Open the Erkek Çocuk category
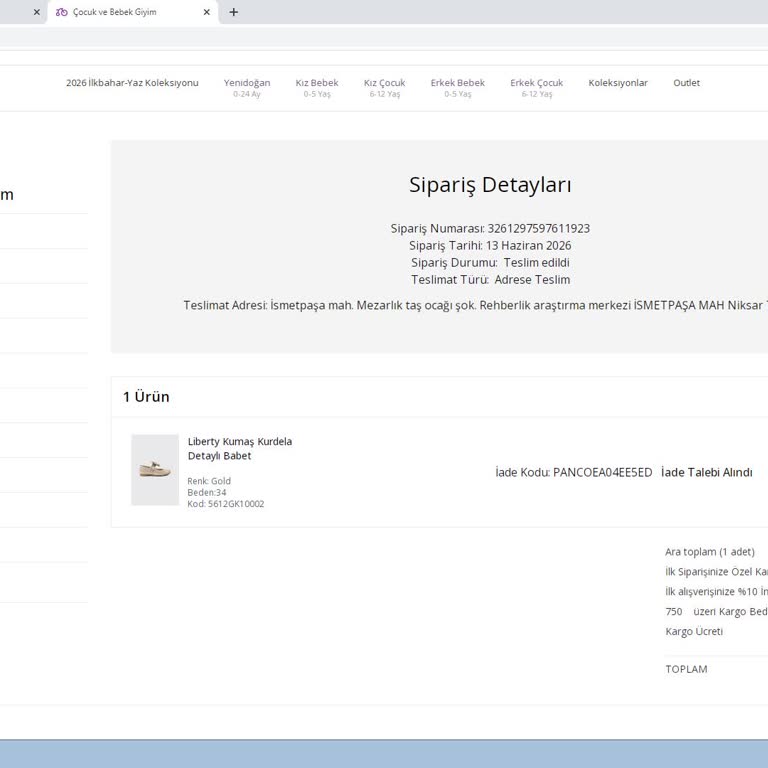The width and height of the screenshot is (768, 768). (536, 88)
